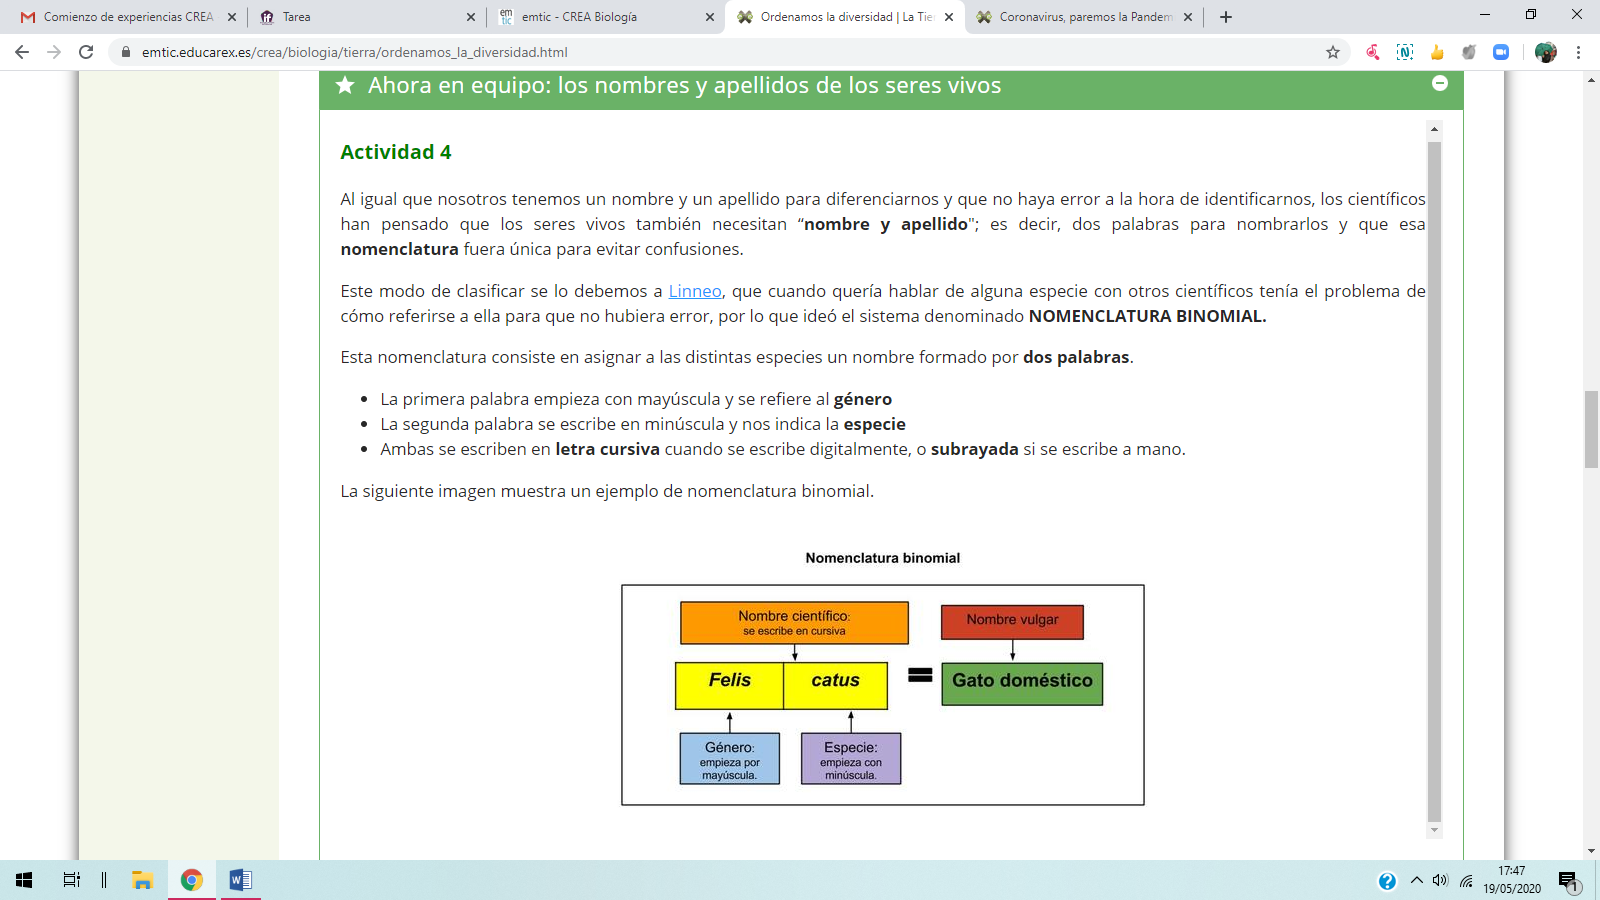This screenshot has width=1600, height=900.
Task: Click the page scrollbar thumb
Action: click(x=1591, y=429)
